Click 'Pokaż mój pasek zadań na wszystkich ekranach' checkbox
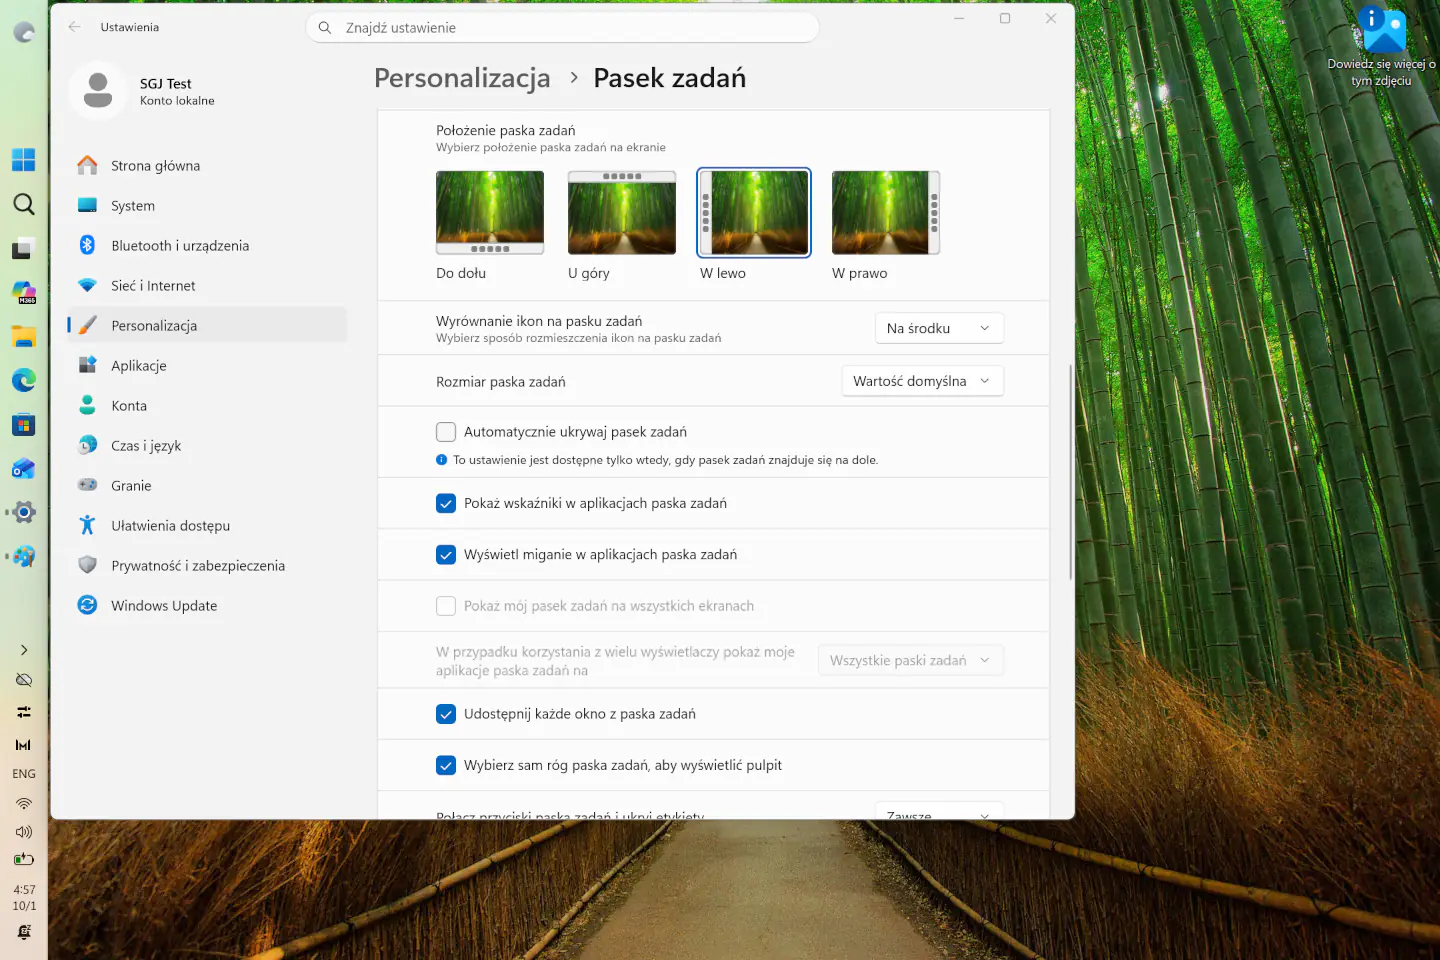 pyautogui.click(x=446, y=606)
